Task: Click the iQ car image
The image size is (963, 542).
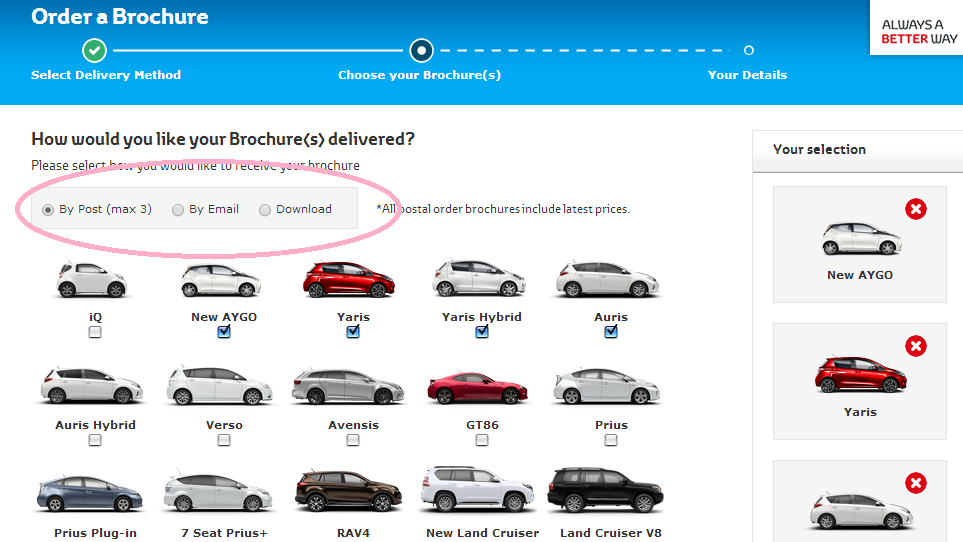Action: 91,280
